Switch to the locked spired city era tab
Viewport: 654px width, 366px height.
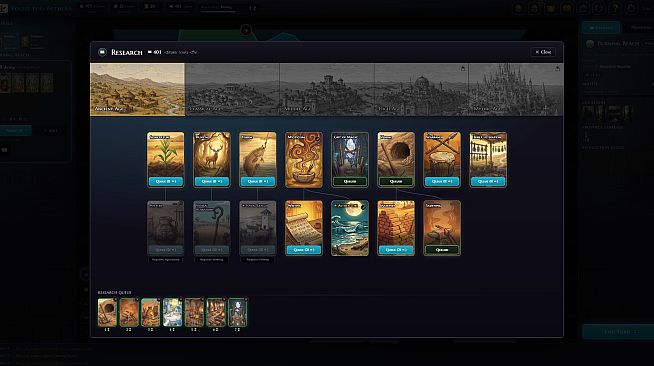(516, 90)
